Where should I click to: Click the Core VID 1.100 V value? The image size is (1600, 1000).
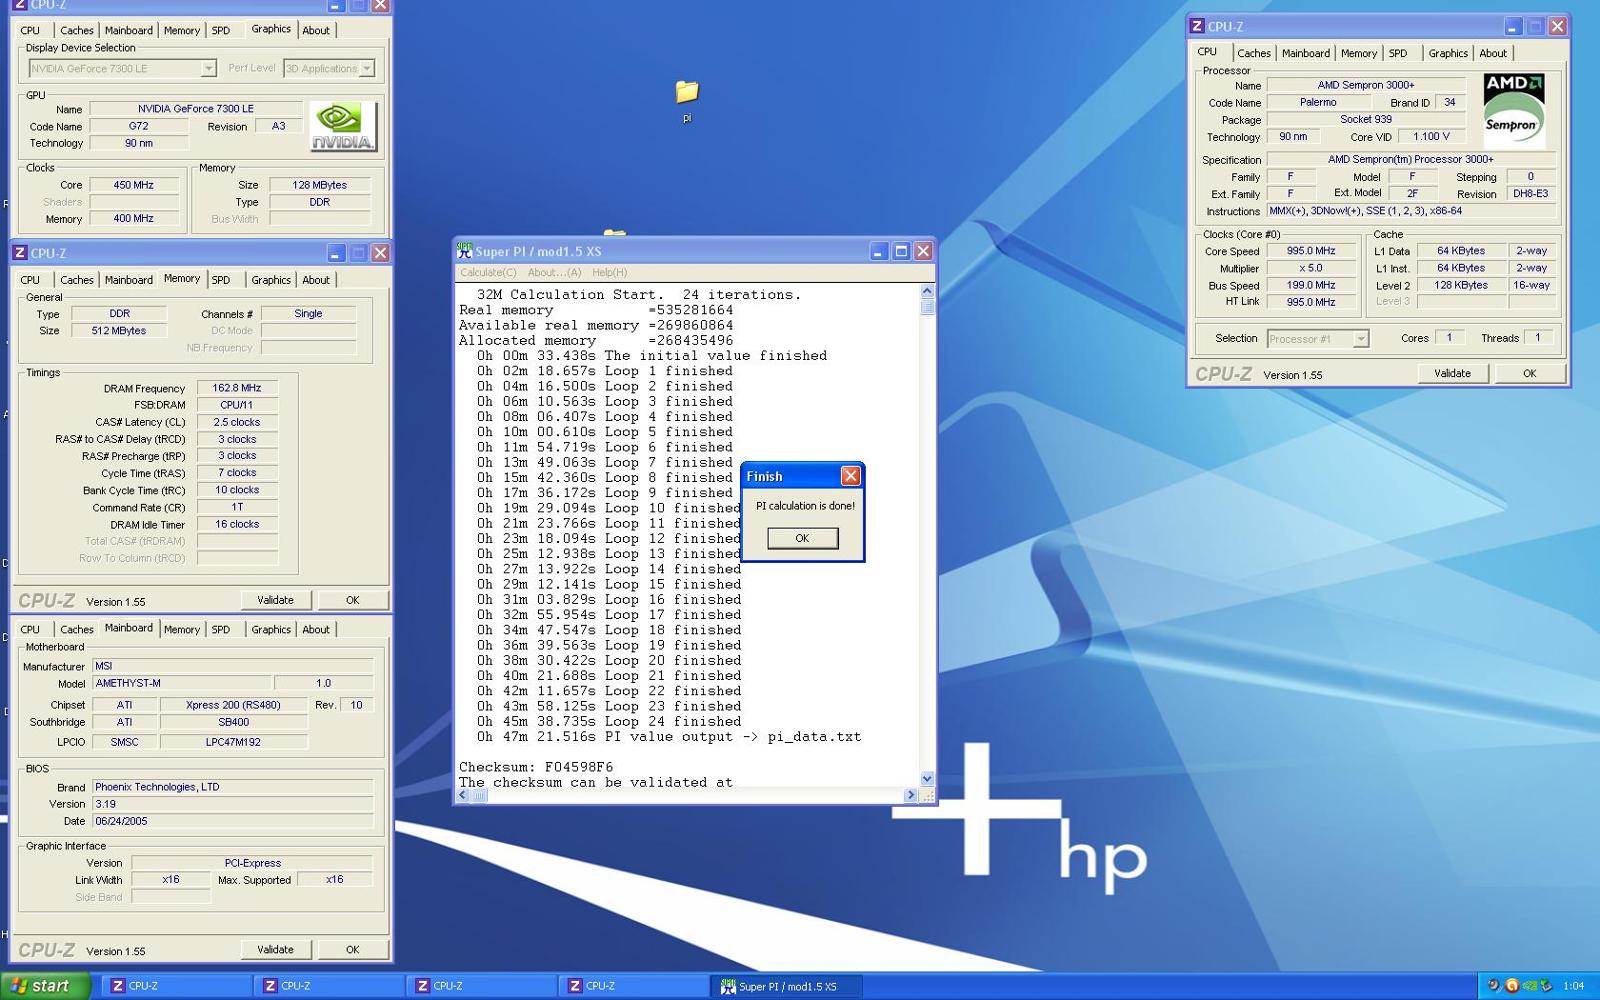pos(1431,136)
